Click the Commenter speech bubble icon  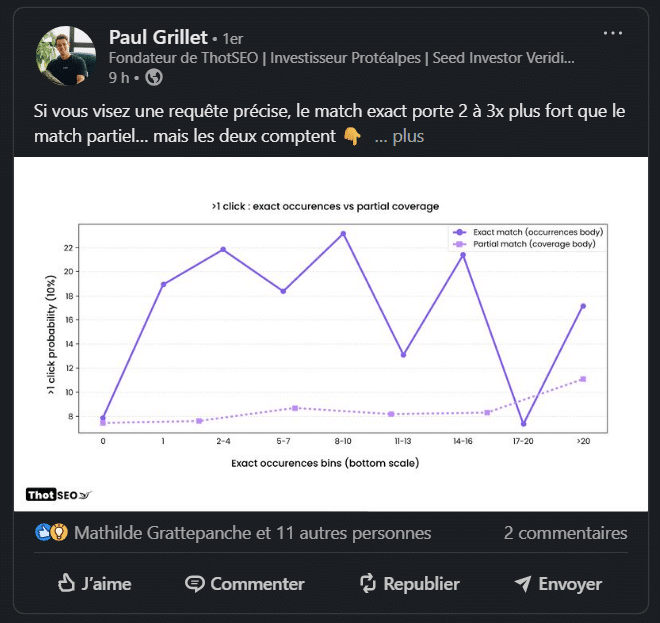[x=195, y=583]
